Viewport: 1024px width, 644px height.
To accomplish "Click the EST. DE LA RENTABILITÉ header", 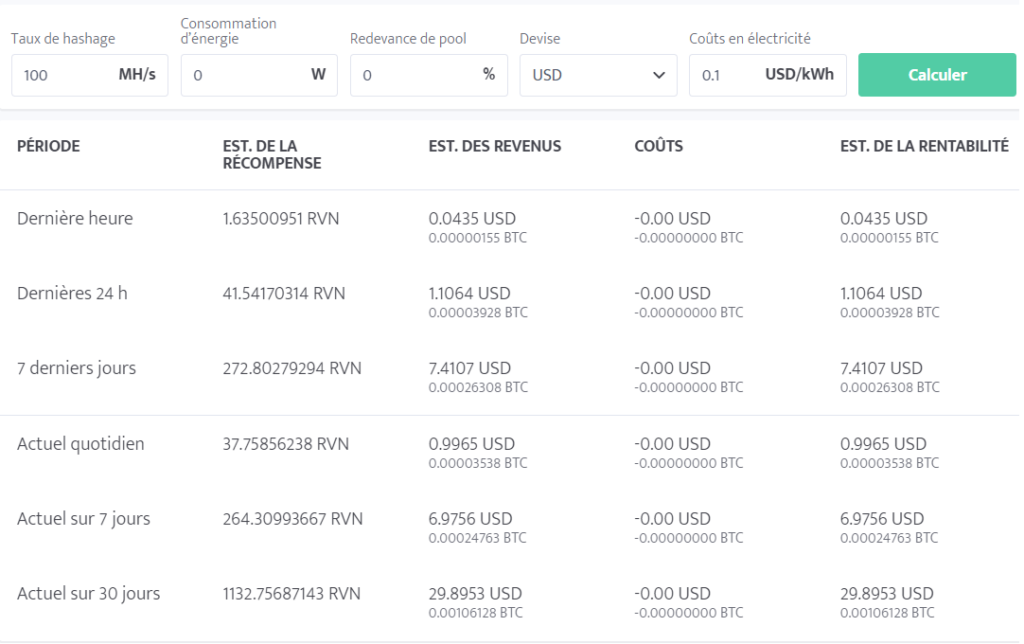I will pos(923,146).
